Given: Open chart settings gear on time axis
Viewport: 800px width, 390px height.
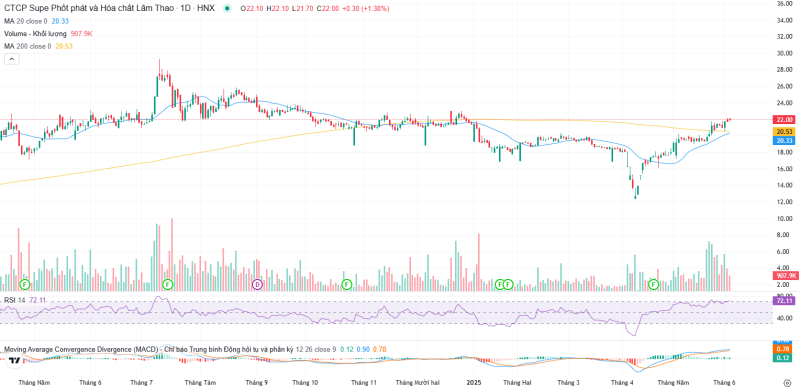Looking at the screenshot, I should point(787,382).
